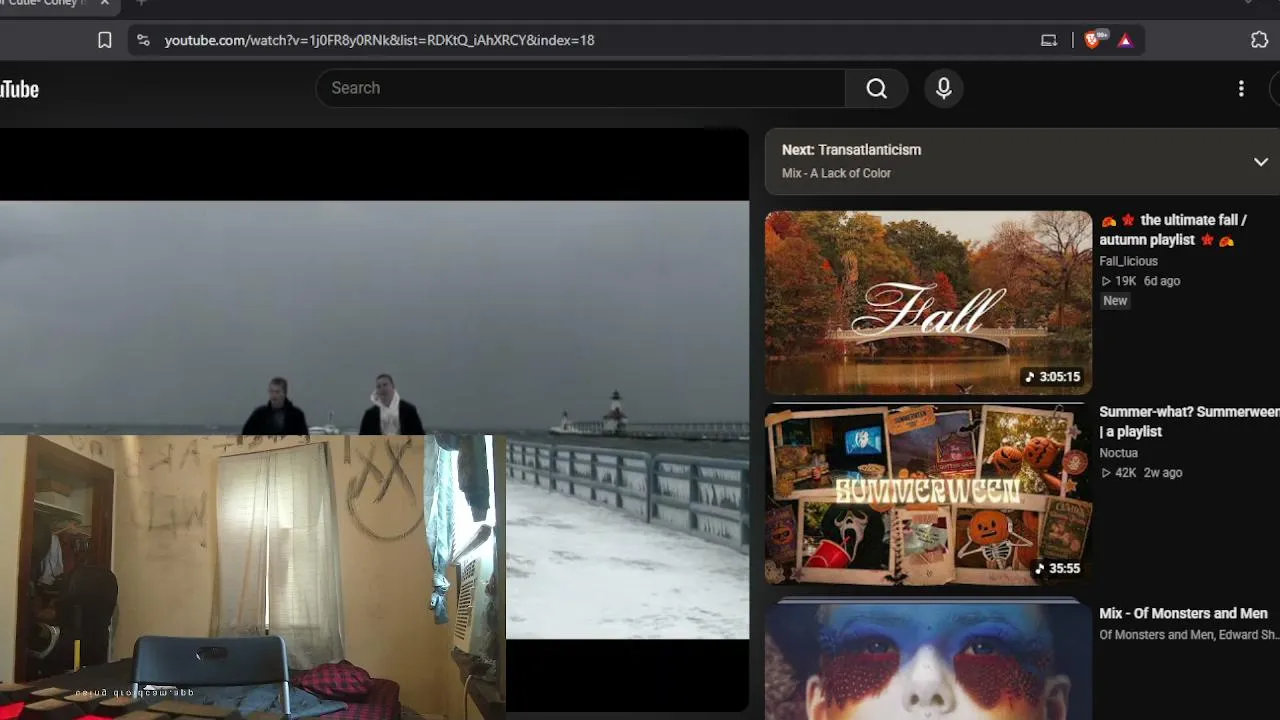Expand the Next: Transatlanticism playlist panel
Screen dimensions: 1280x720
tap(1260, 161)
